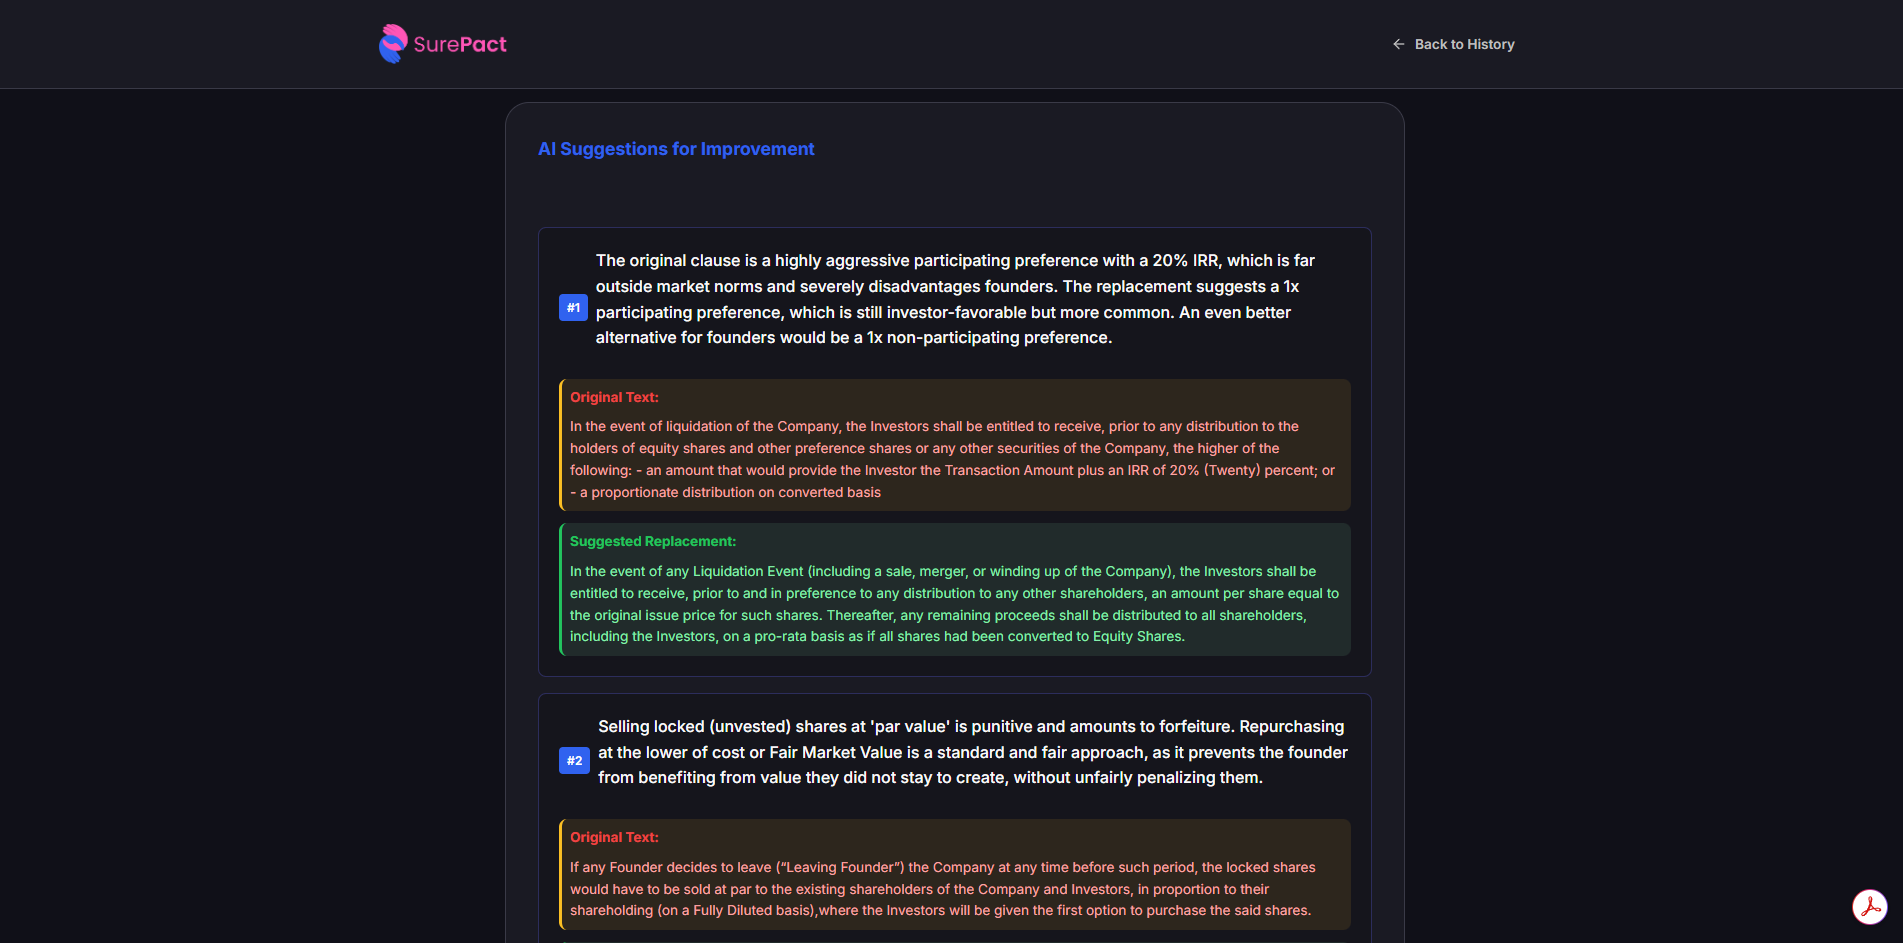
Task: Click the arrow icon in the top navigation bar
Action: (x=1396, y=44)
